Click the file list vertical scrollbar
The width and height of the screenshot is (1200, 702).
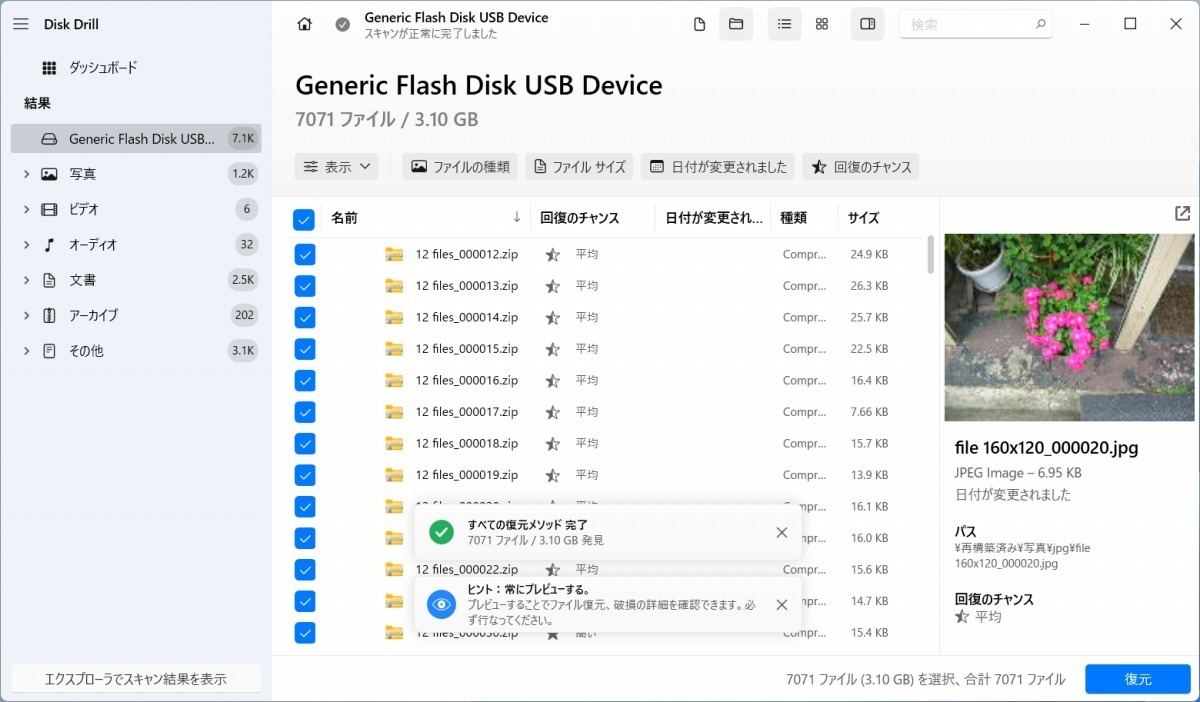tap(931, 255)
